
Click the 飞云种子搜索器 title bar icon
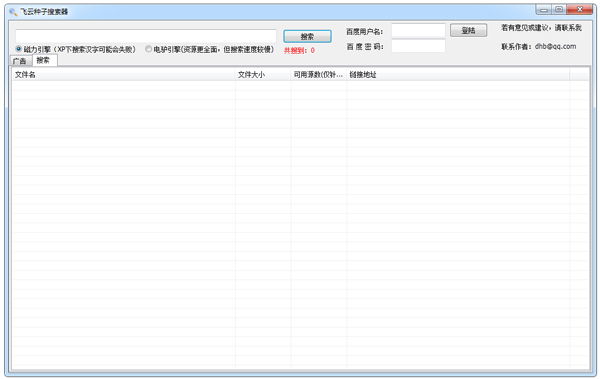click(x=13, y=12)
